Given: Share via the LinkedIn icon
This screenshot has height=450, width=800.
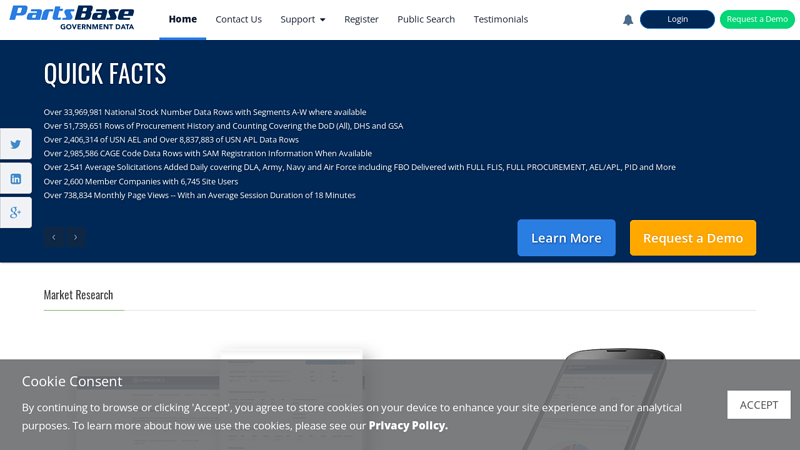Looking at the screenshot, I should coord(16,179).
